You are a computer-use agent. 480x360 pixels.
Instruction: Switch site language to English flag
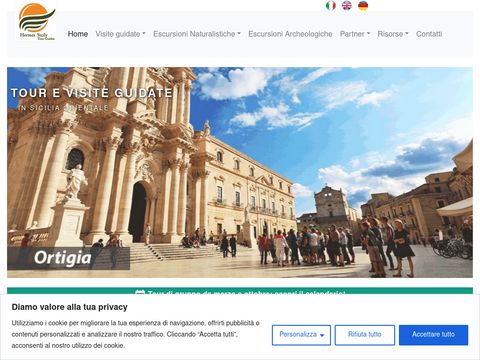pos(347,6)
